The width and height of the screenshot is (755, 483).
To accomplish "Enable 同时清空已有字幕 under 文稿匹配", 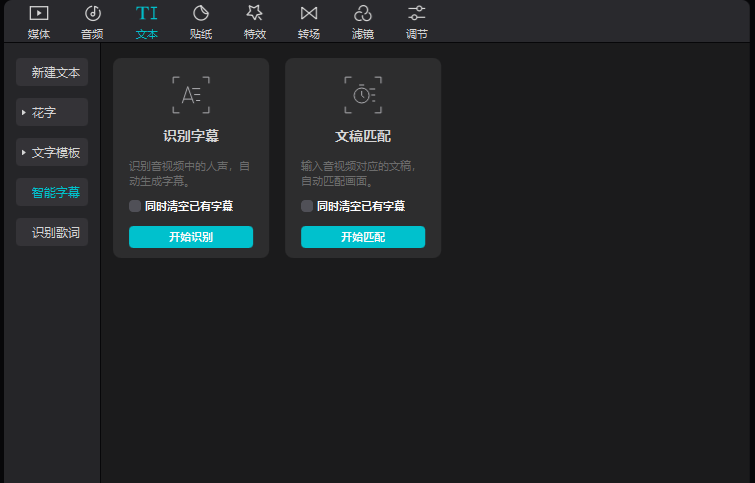I will (x=307, y=206).
